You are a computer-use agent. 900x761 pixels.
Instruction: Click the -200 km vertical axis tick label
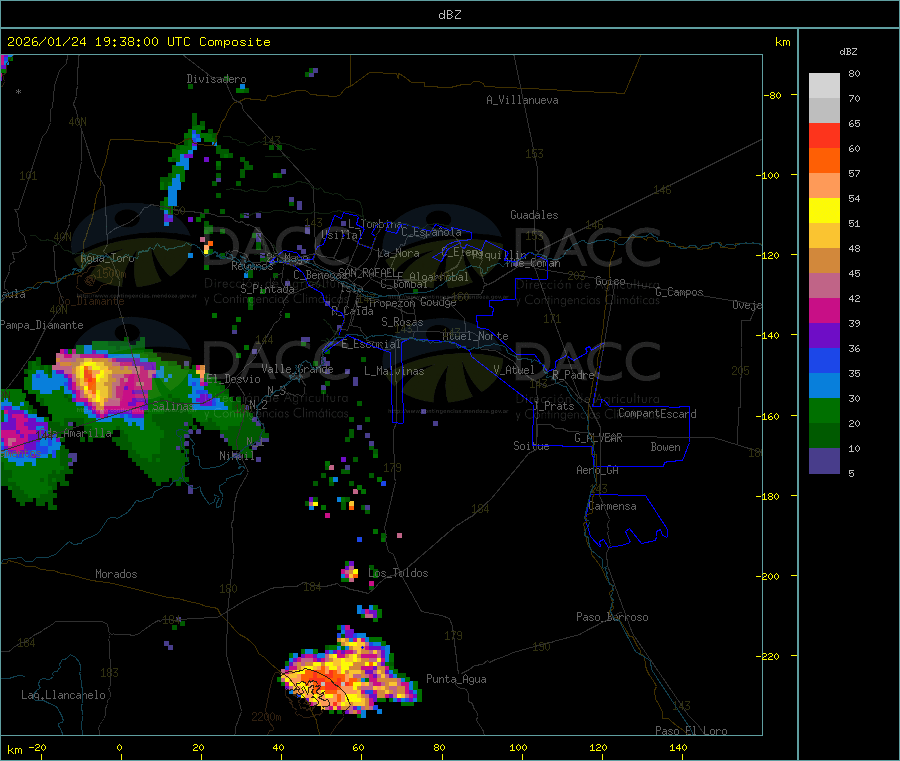click(x=770, y=576)
